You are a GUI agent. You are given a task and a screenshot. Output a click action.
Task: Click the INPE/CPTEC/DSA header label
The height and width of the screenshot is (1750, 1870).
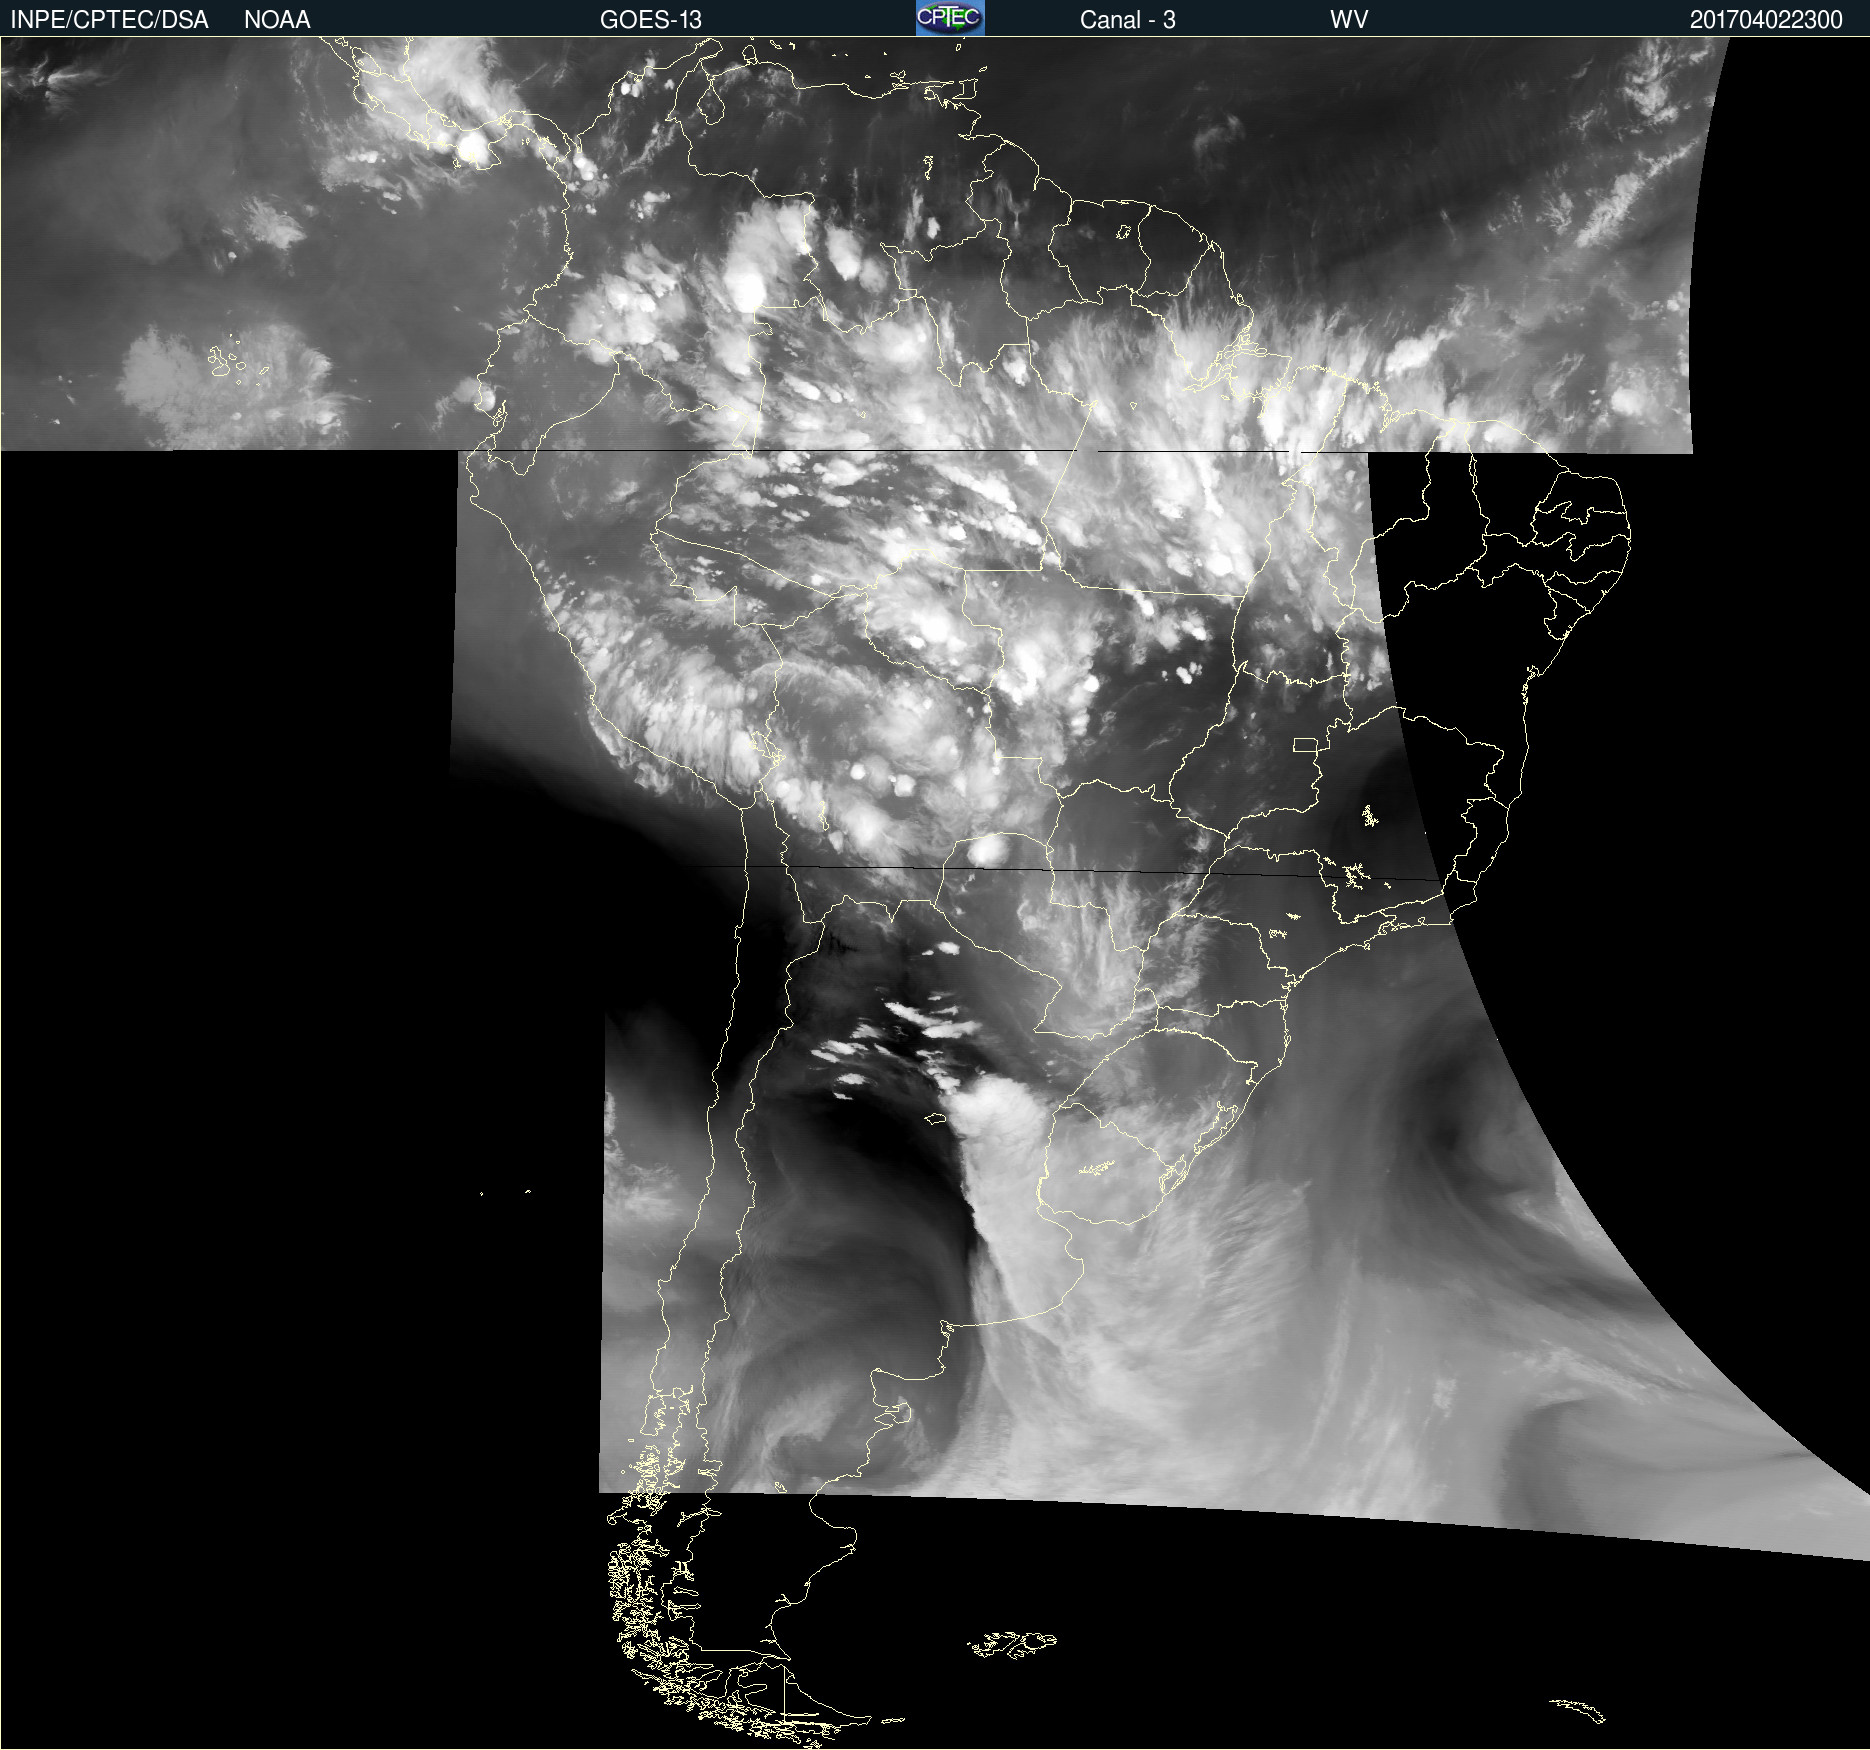pyautogui.click(x=109, y=20)
